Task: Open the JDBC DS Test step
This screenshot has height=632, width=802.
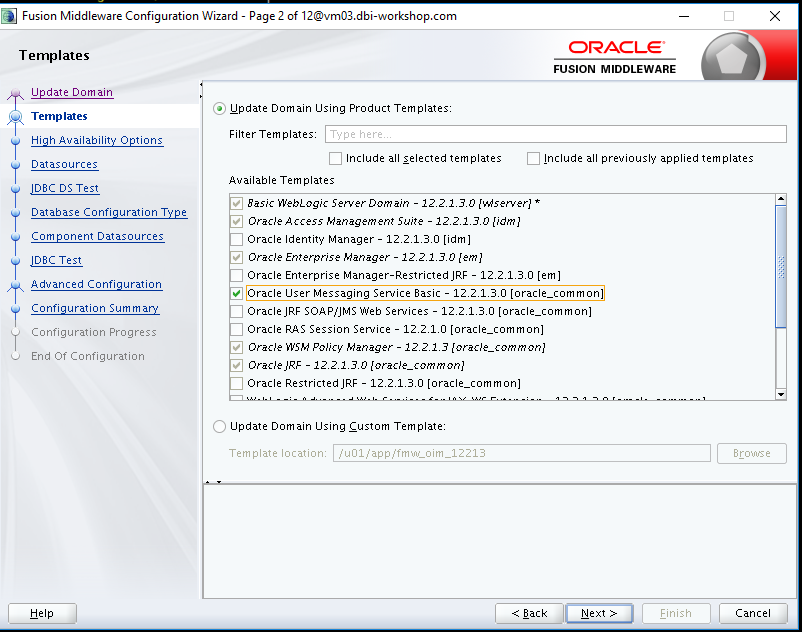Action: [65, 188]
